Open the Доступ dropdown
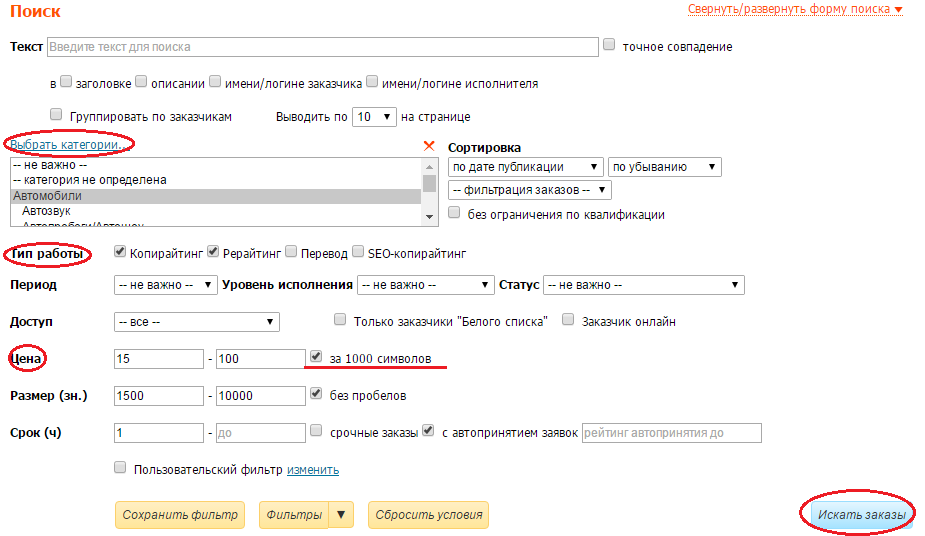 click(197, 322)
